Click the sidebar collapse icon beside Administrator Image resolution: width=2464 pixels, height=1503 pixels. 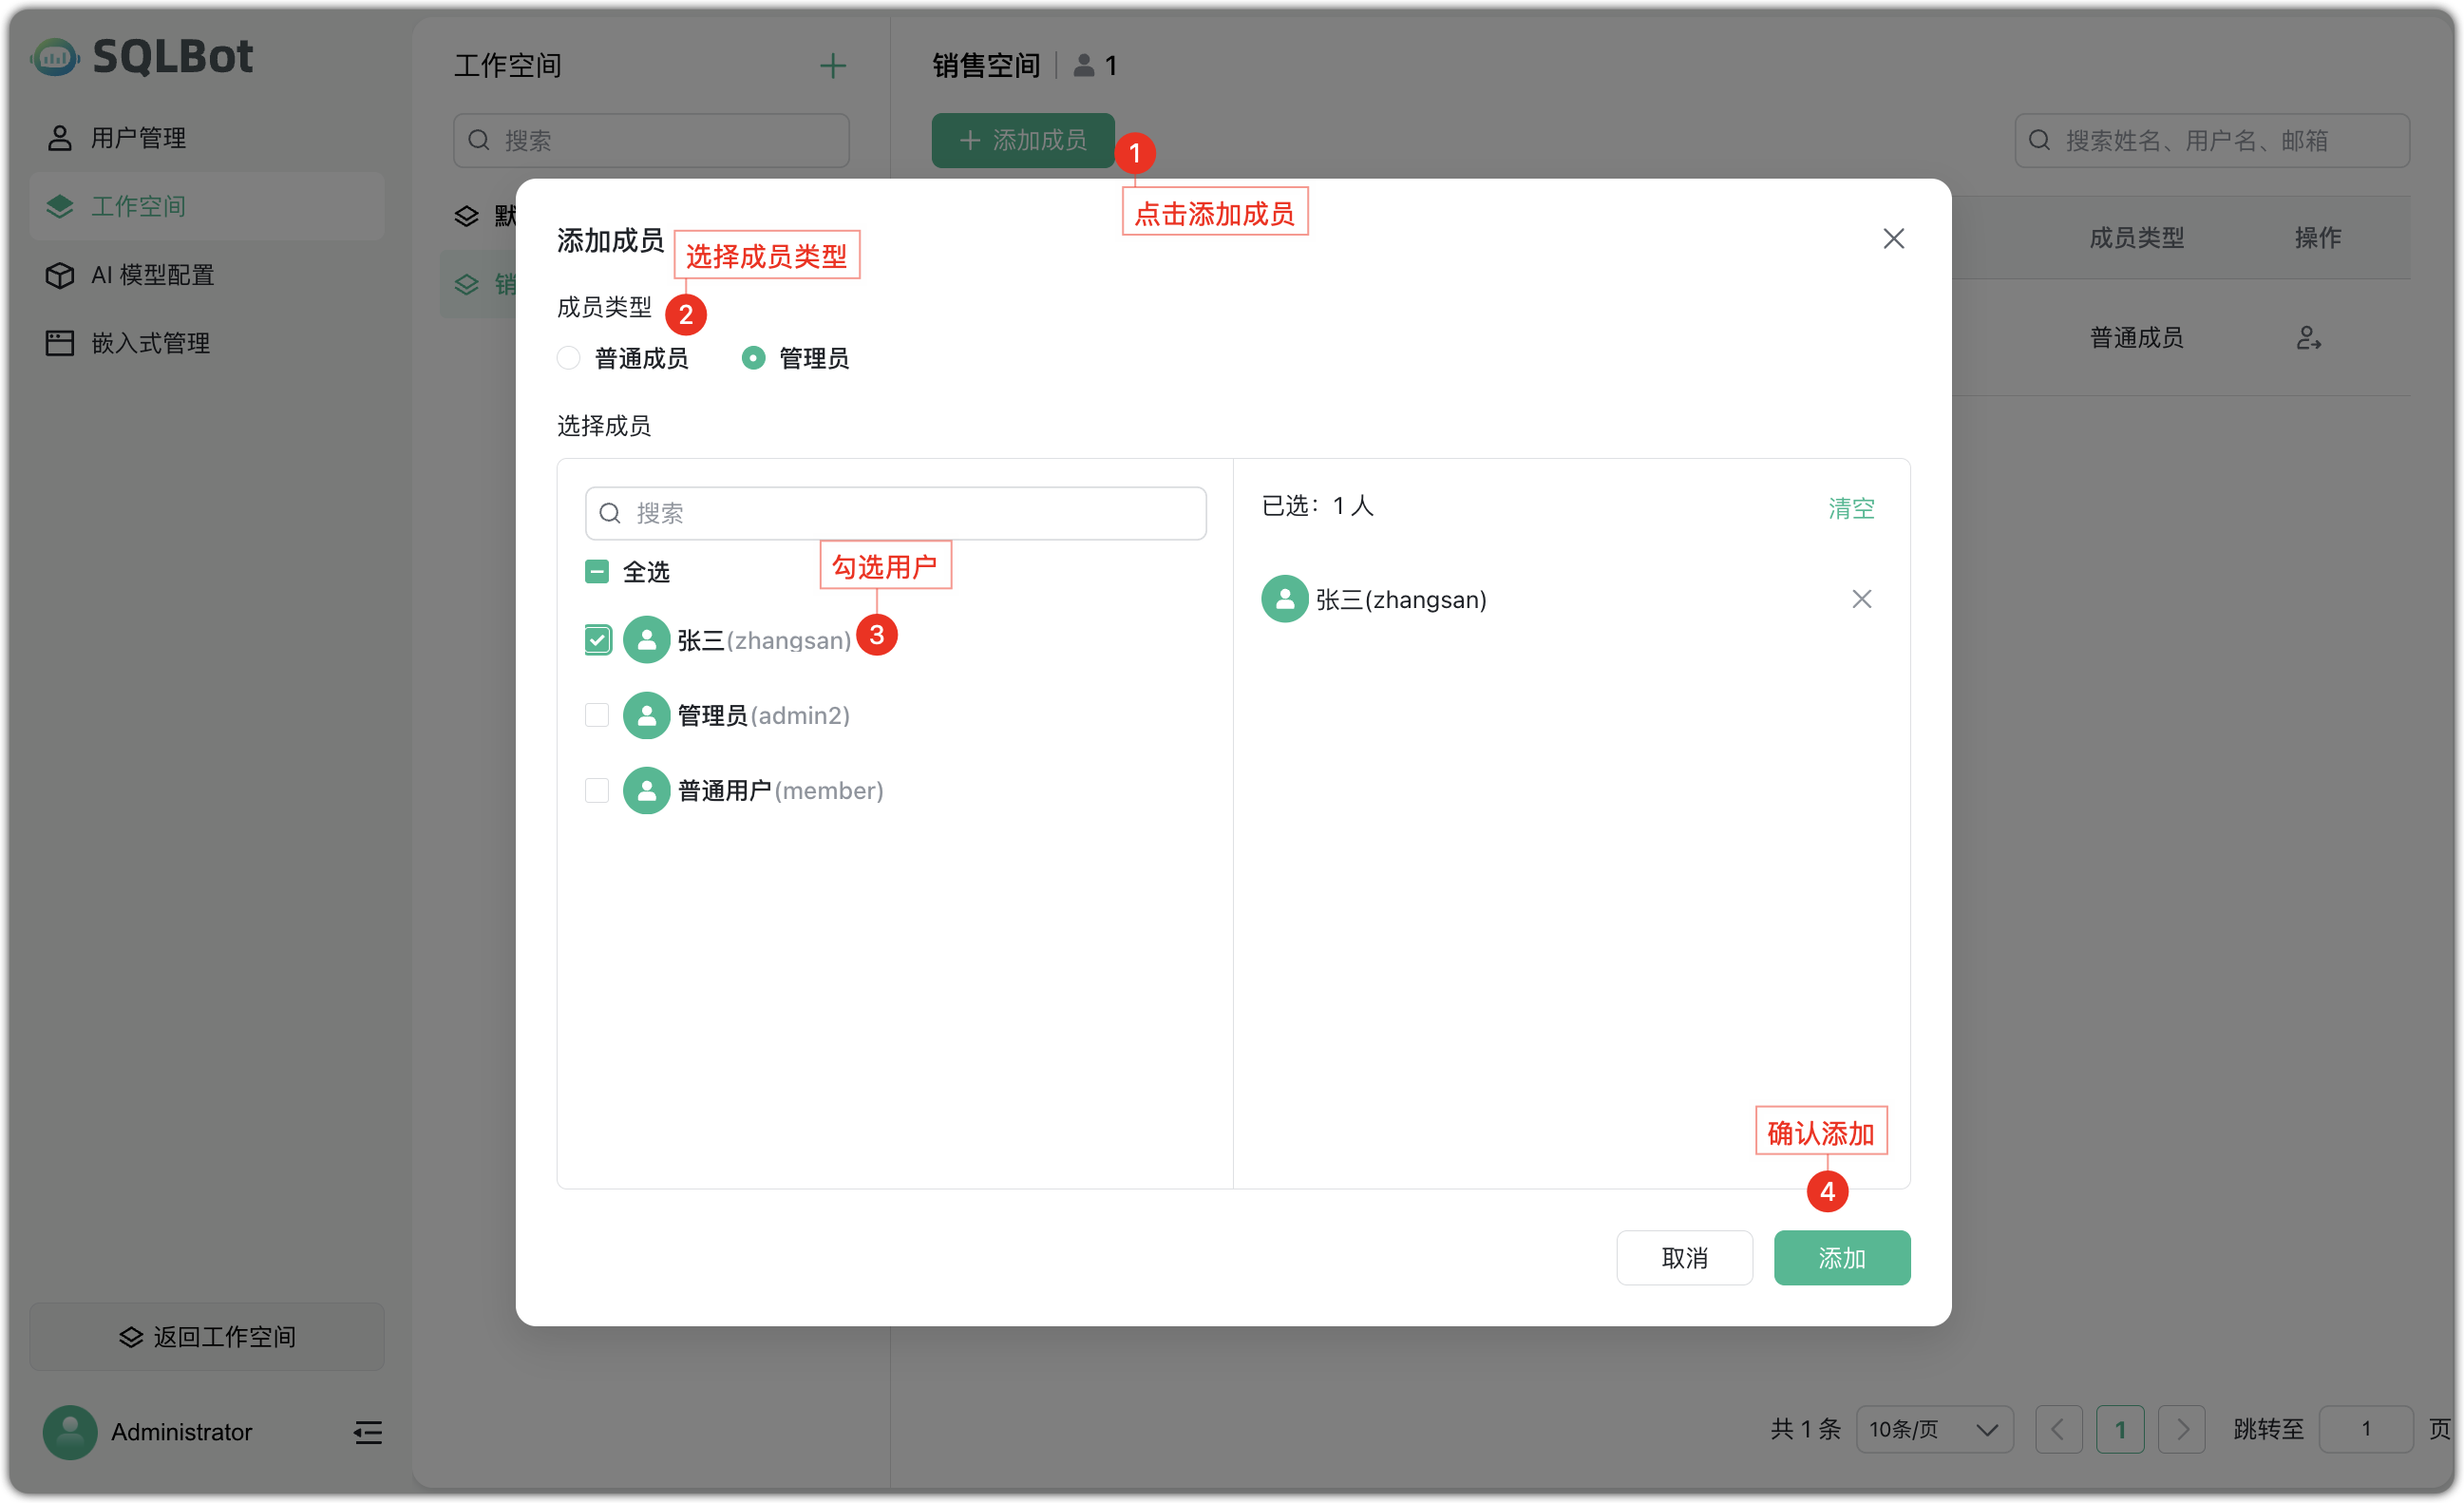tap(367, 1432)
